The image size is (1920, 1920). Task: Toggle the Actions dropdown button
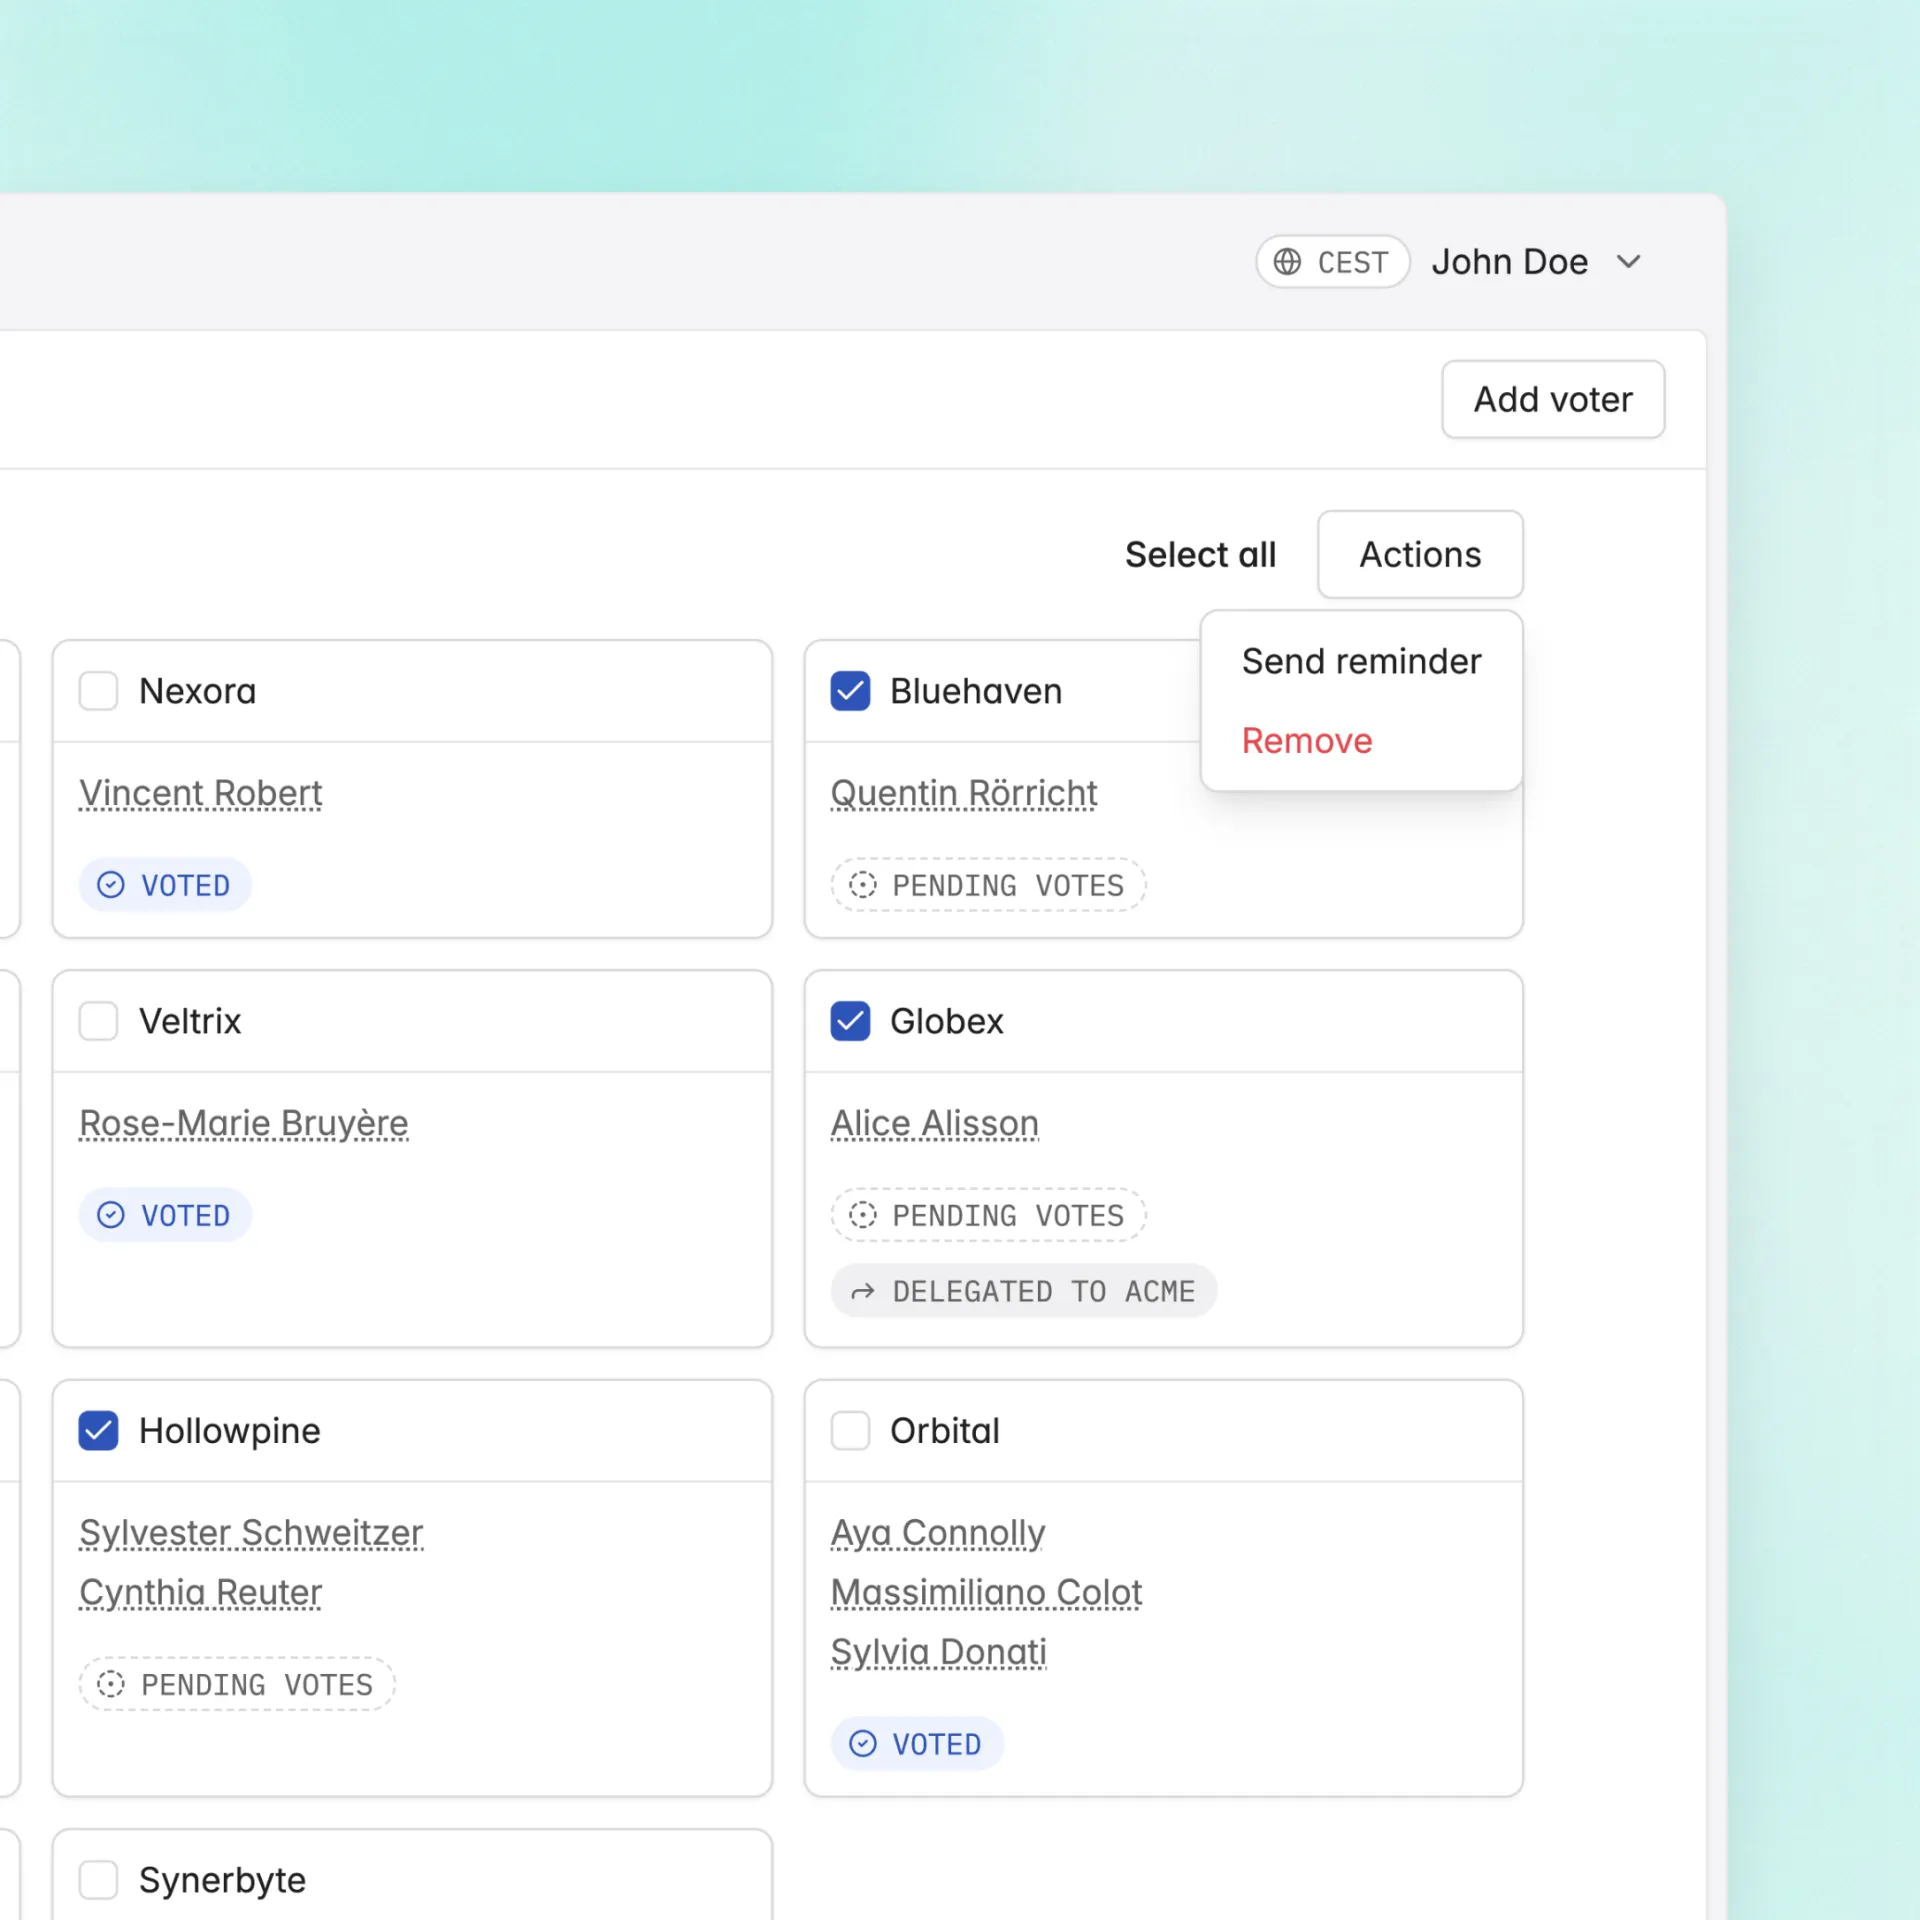[1420, 555]
